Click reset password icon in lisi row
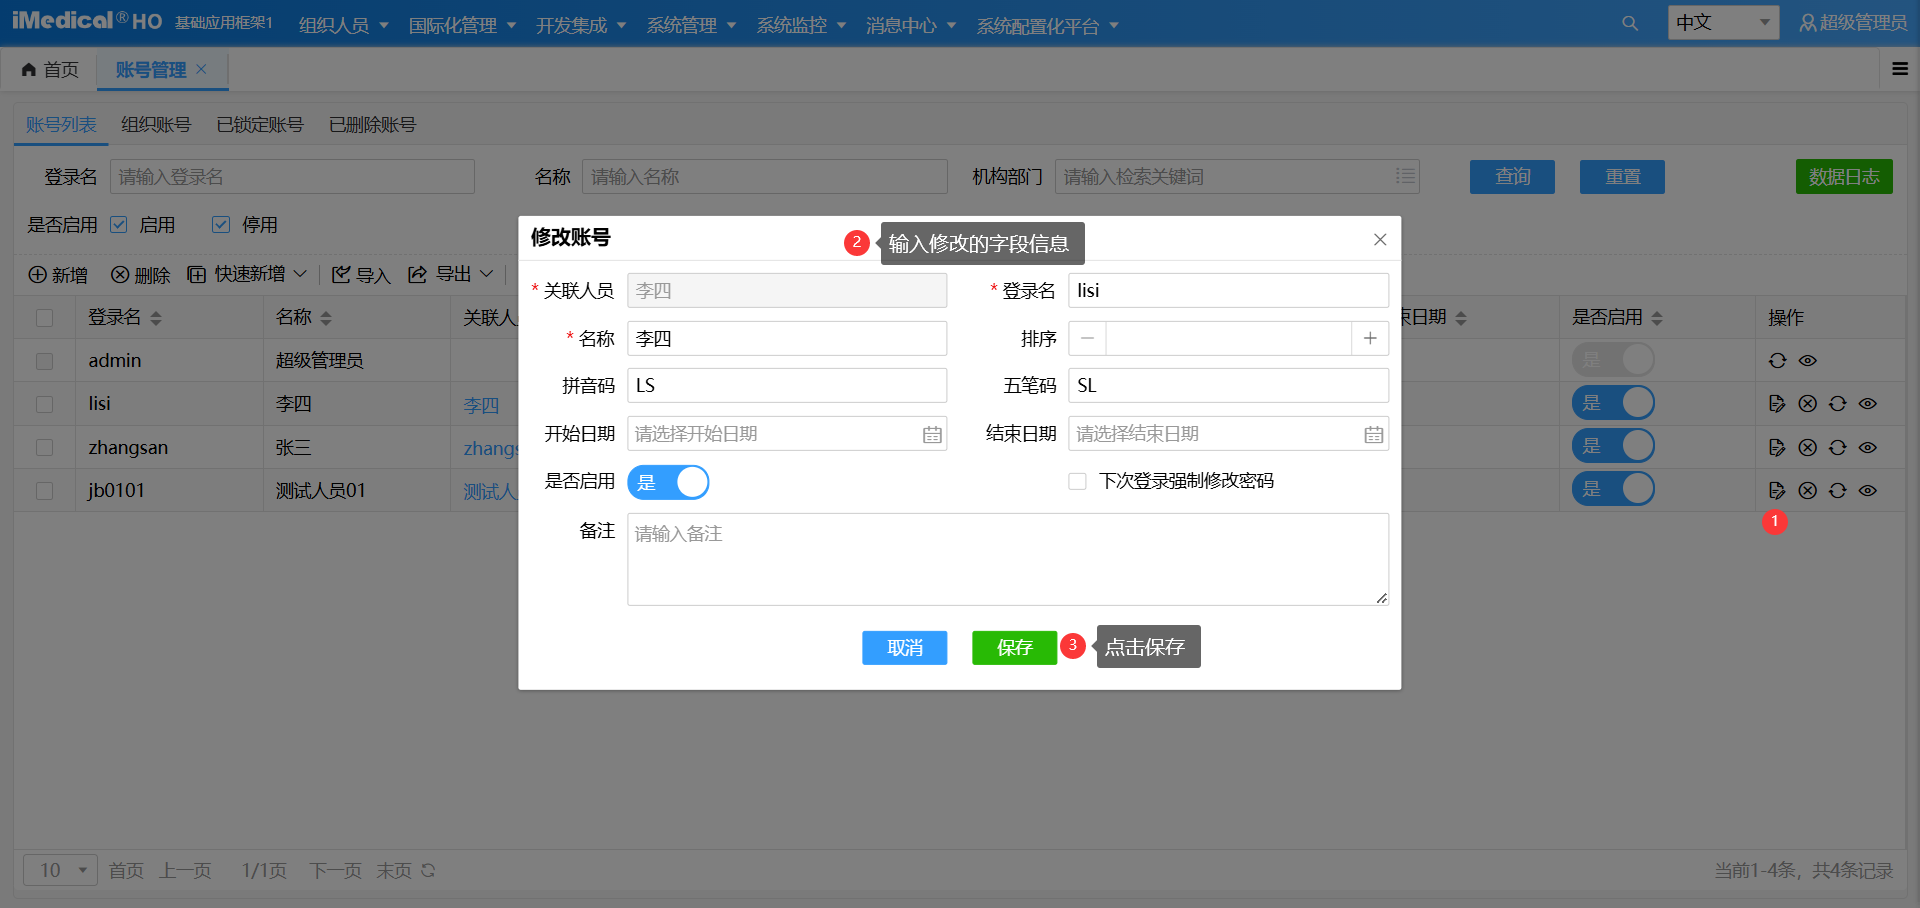Screen dimensions: 1920x908 pyautogui.click(x=1837, y=404)
